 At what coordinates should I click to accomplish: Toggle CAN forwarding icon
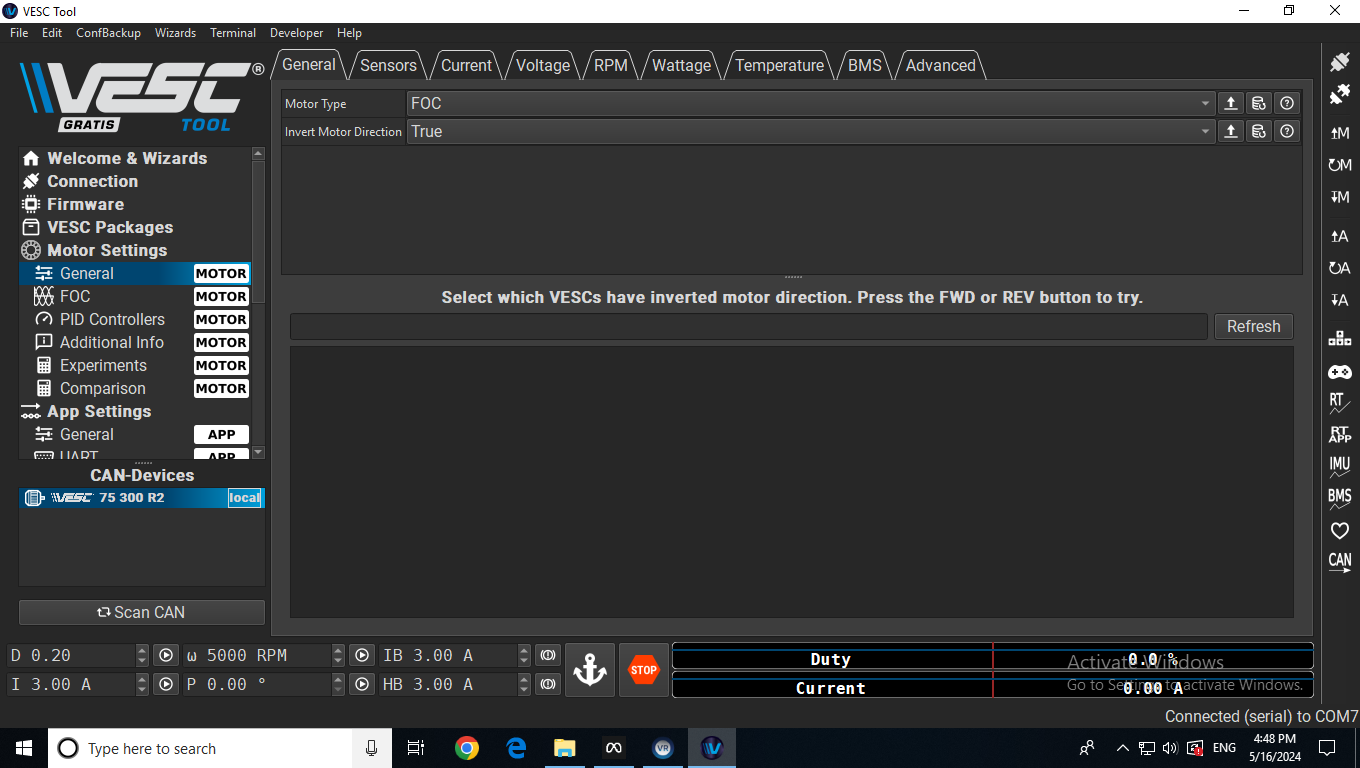pyautogui.click(x=1339, y=562)
